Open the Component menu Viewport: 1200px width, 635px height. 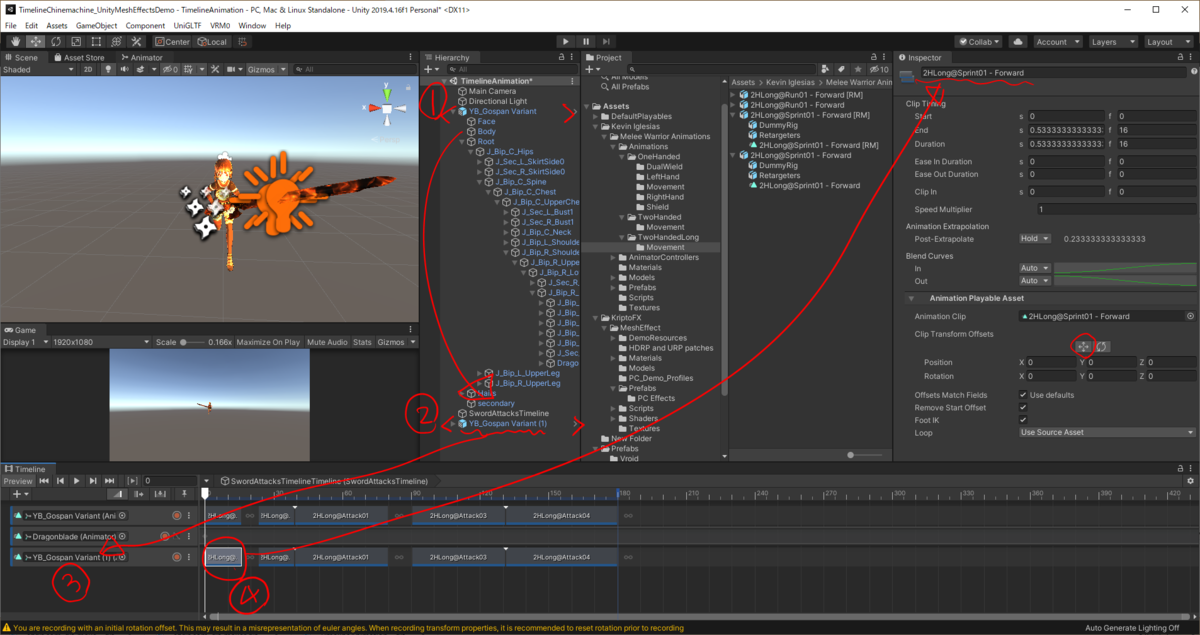146,25
